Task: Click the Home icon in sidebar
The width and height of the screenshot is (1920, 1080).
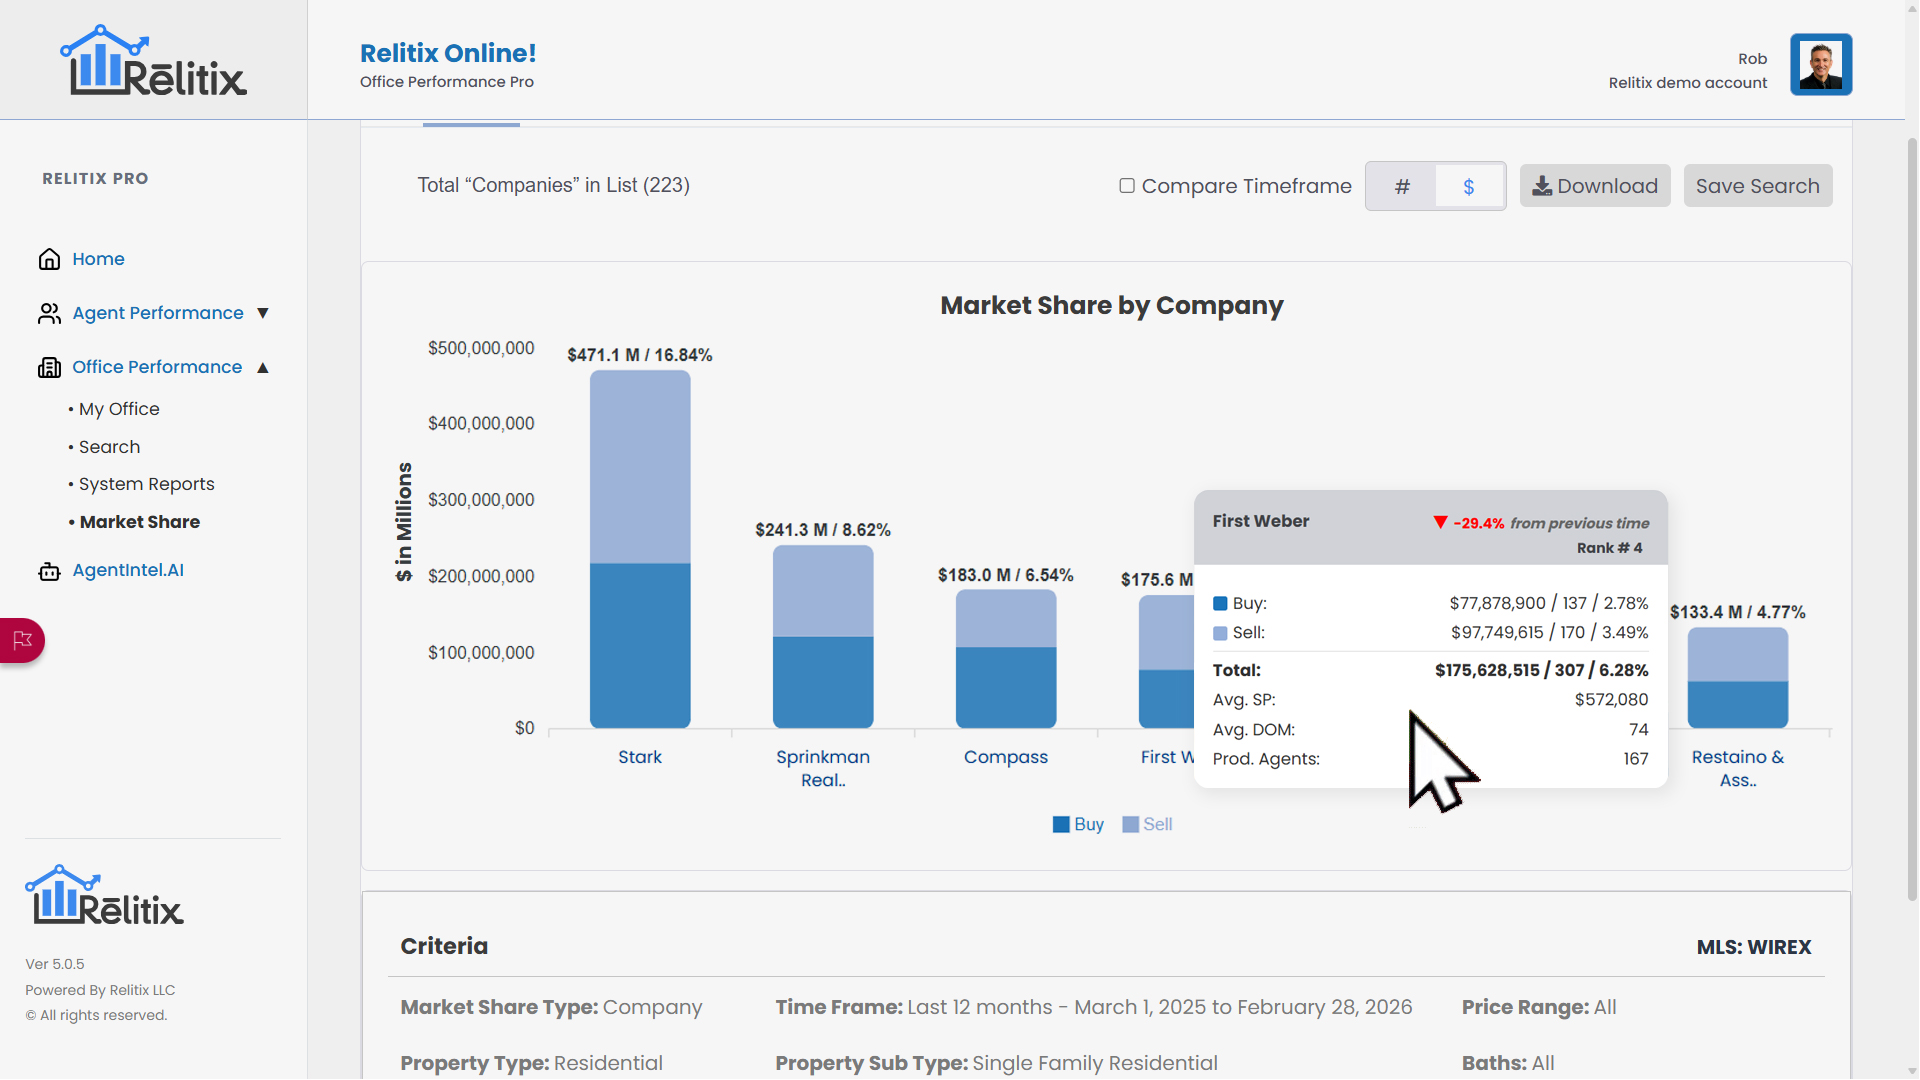Action: tap(49, 259)
